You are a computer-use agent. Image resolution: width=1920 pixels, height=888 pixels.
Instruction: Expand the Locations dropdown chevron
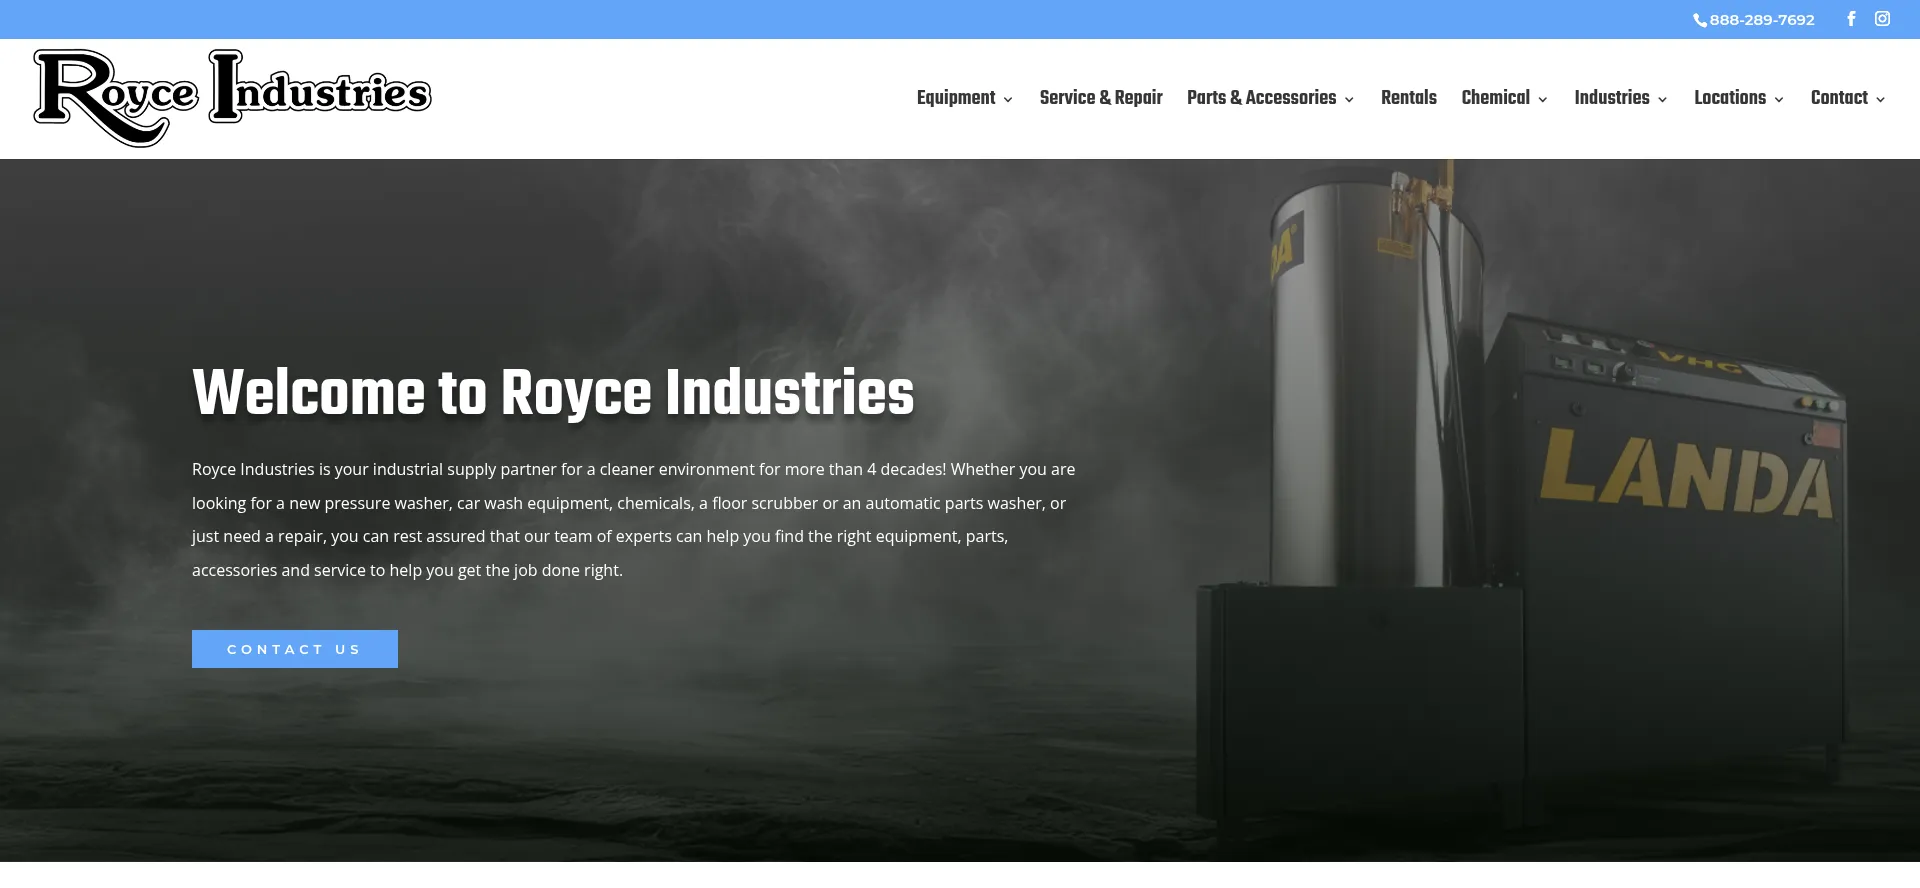[x=1779, y=99]
